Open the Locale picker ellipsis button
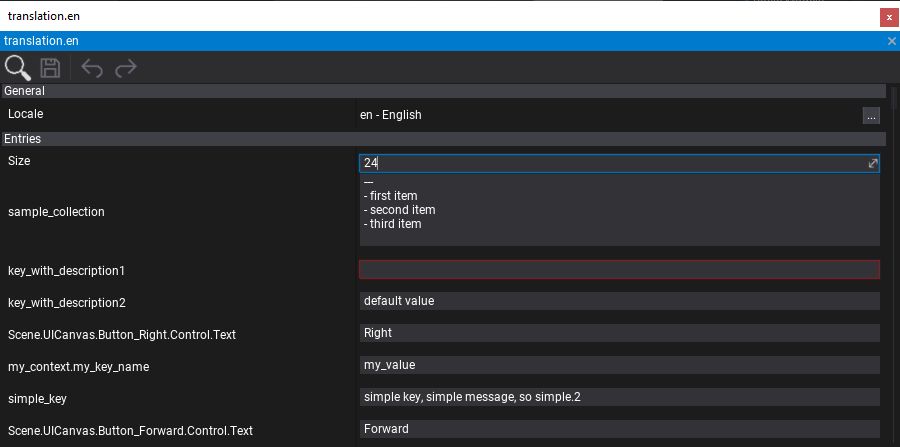 click(871, 115)
